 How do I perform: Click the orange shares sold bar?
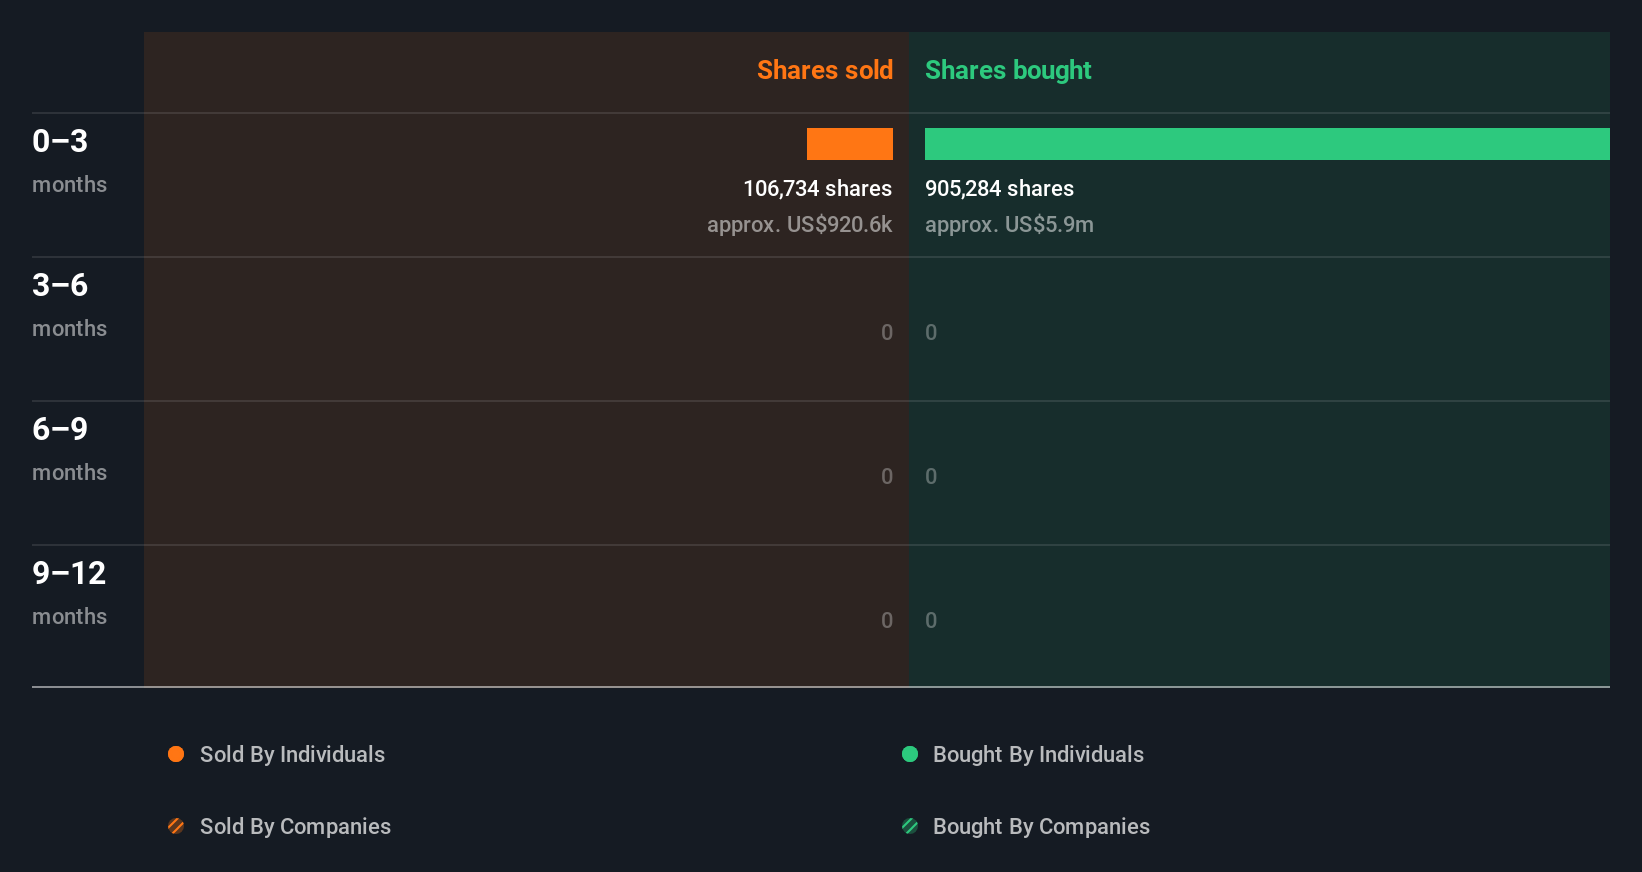point(850,144)
